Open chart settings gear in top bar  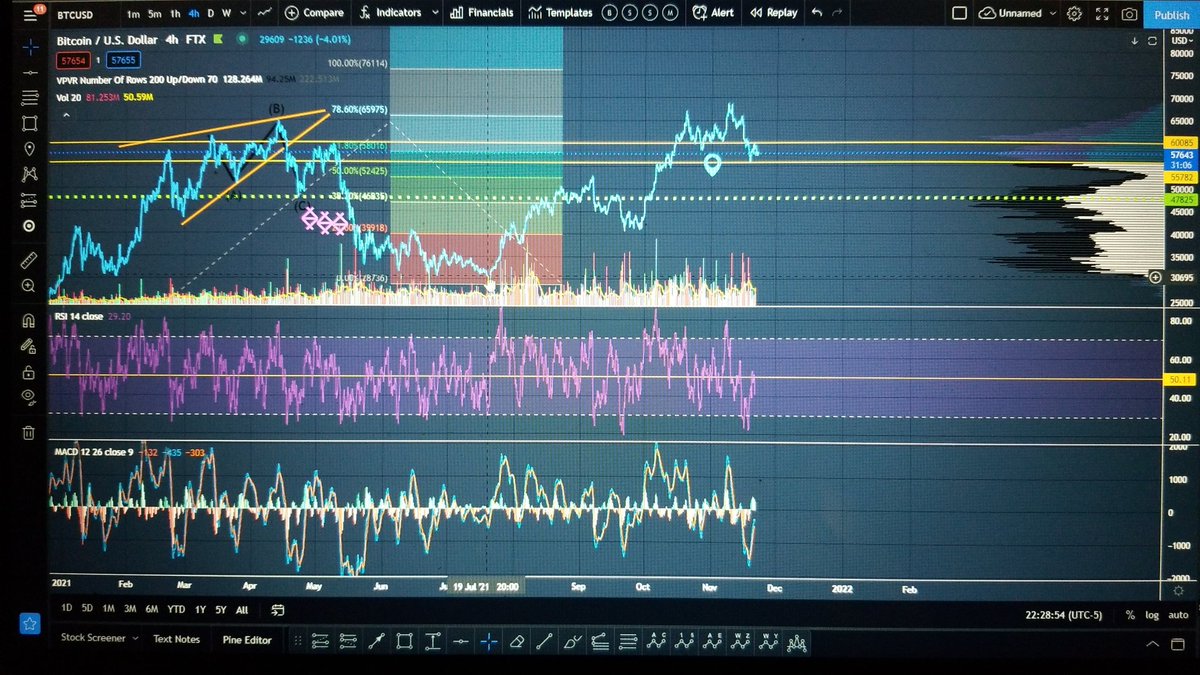point(1074,14)
